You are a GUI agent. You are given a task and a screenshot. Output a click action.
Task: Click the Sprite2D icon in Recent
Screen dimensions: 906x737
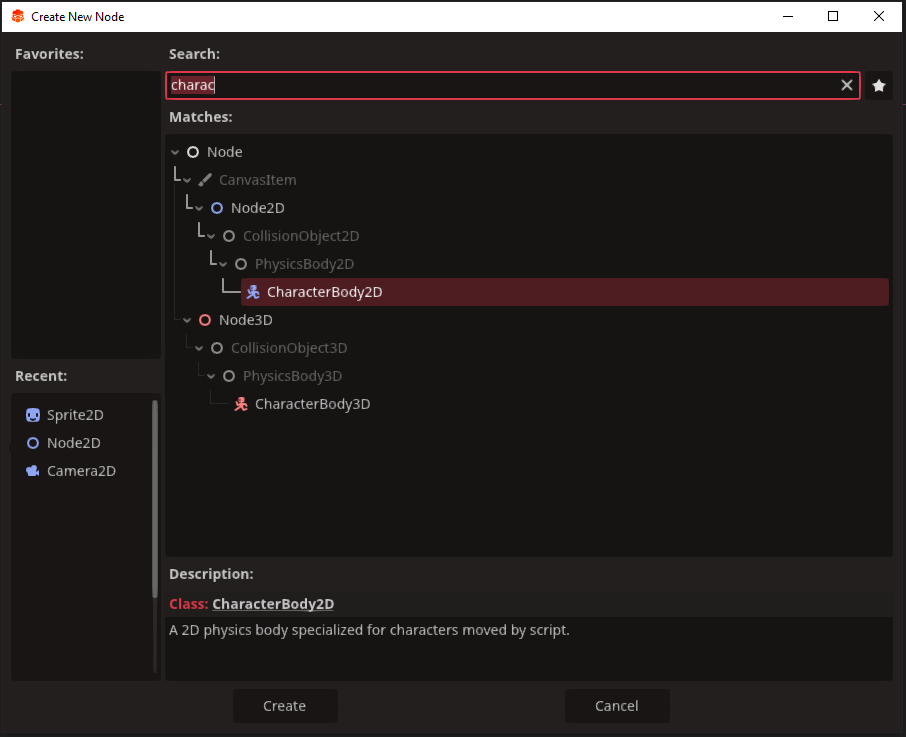(x=33, y=415)
